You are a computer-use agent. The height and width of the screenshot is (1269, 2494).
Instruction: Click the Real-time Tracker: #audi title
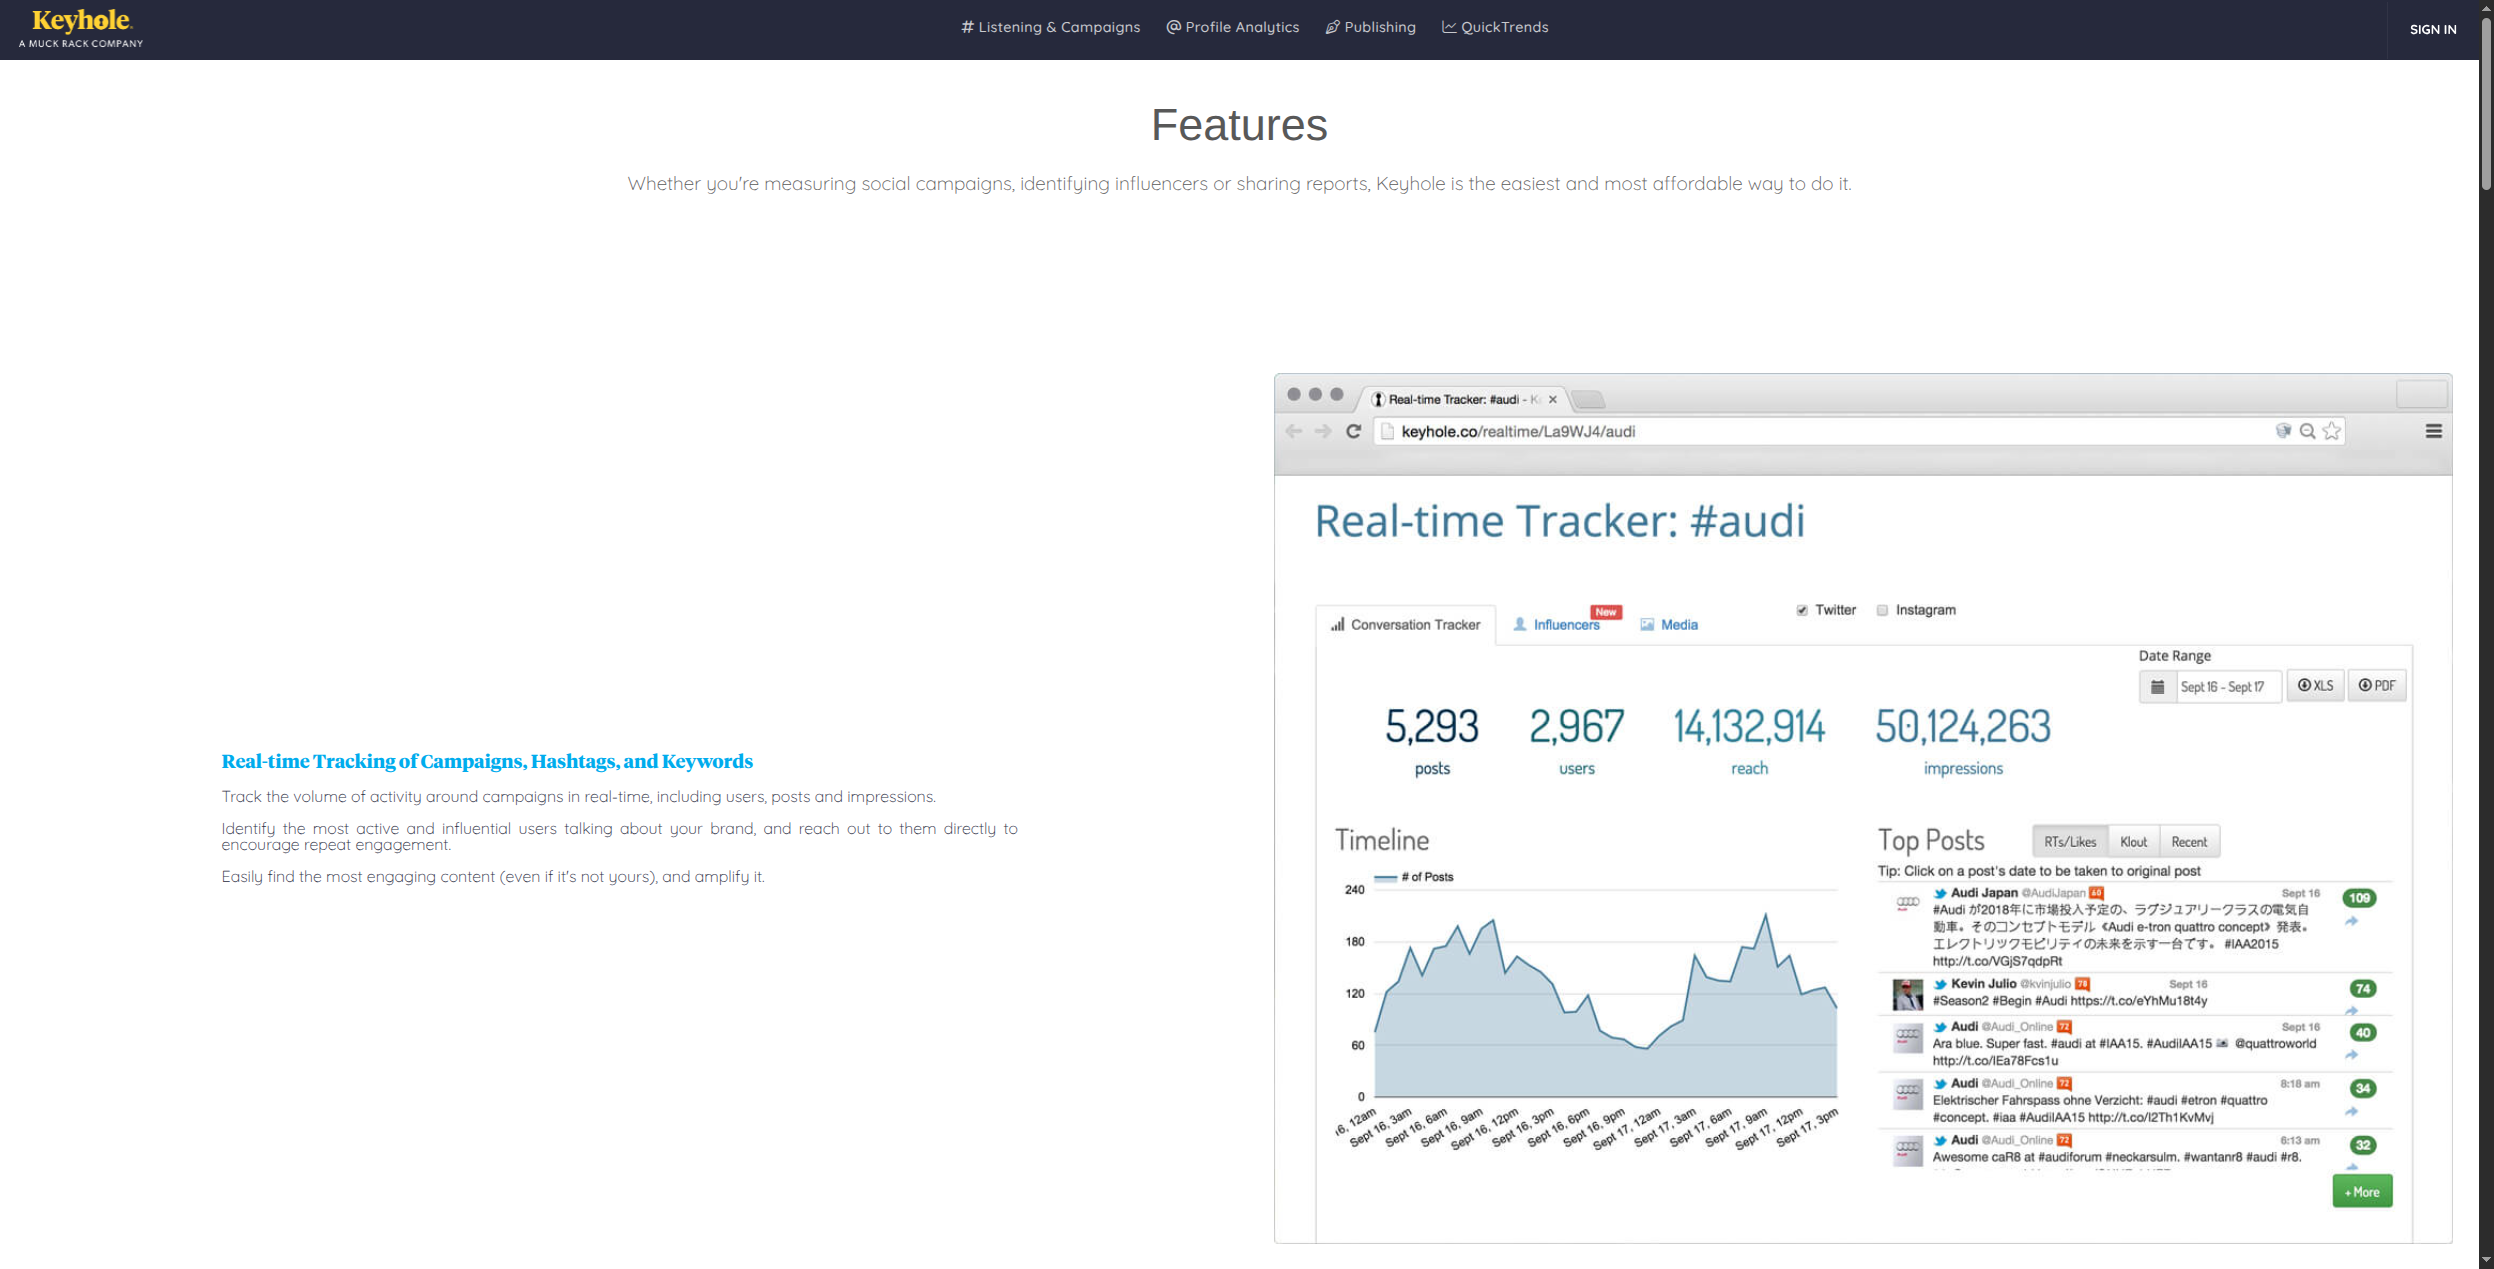(1559, 521)
